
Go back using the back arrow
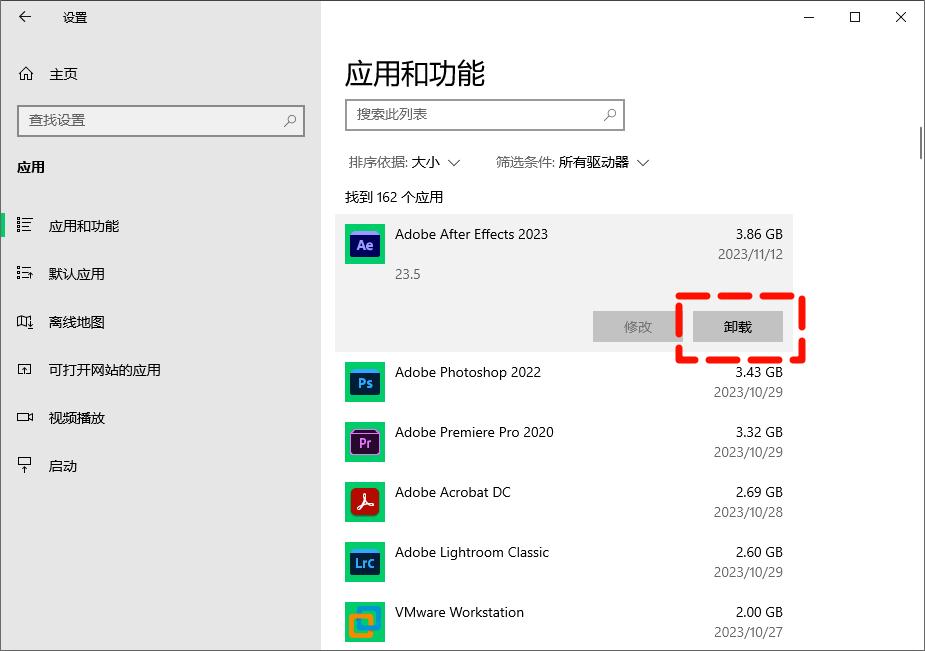25,17
